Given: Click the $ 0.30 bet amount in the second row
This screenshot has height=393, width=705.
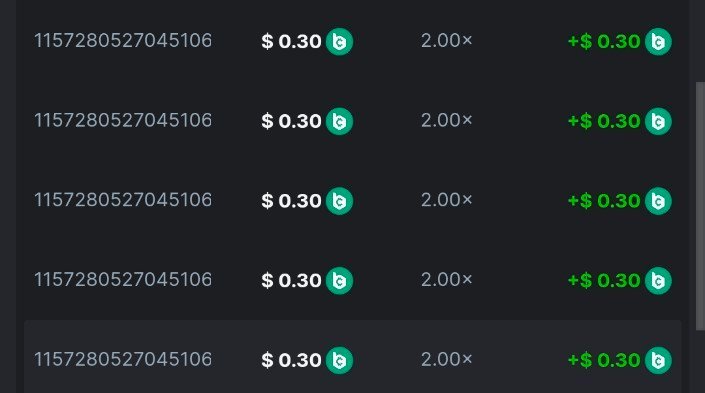Looking at the screenshot, I should tap(291, 121).
